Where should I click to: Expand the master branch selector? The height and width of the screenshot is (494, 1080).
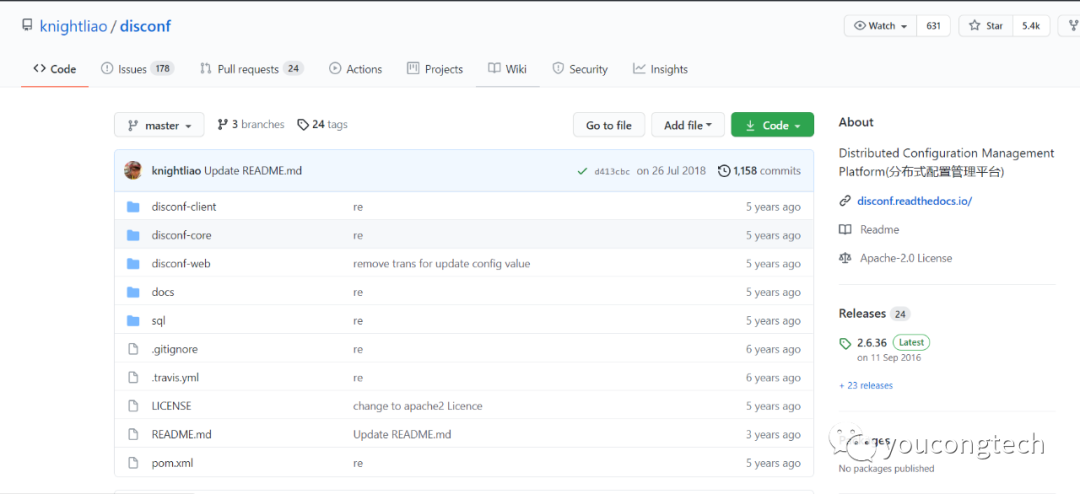pyautogui.click(x=159, y=125)
